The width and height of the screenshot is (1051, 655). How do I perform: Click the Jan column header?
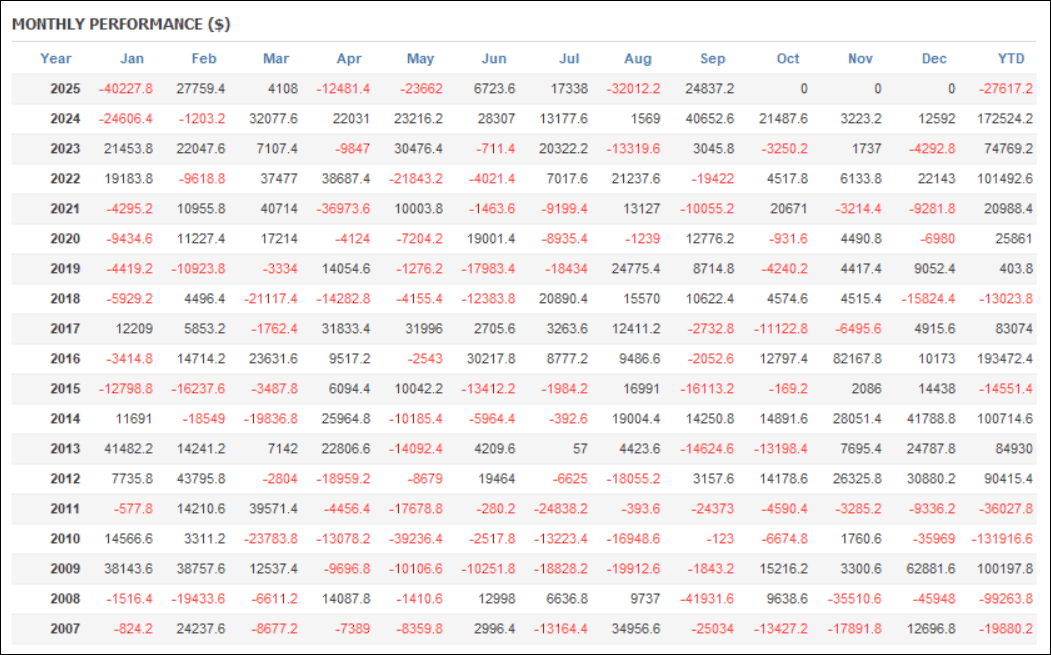pyautogui.click(x=132, y=58)
